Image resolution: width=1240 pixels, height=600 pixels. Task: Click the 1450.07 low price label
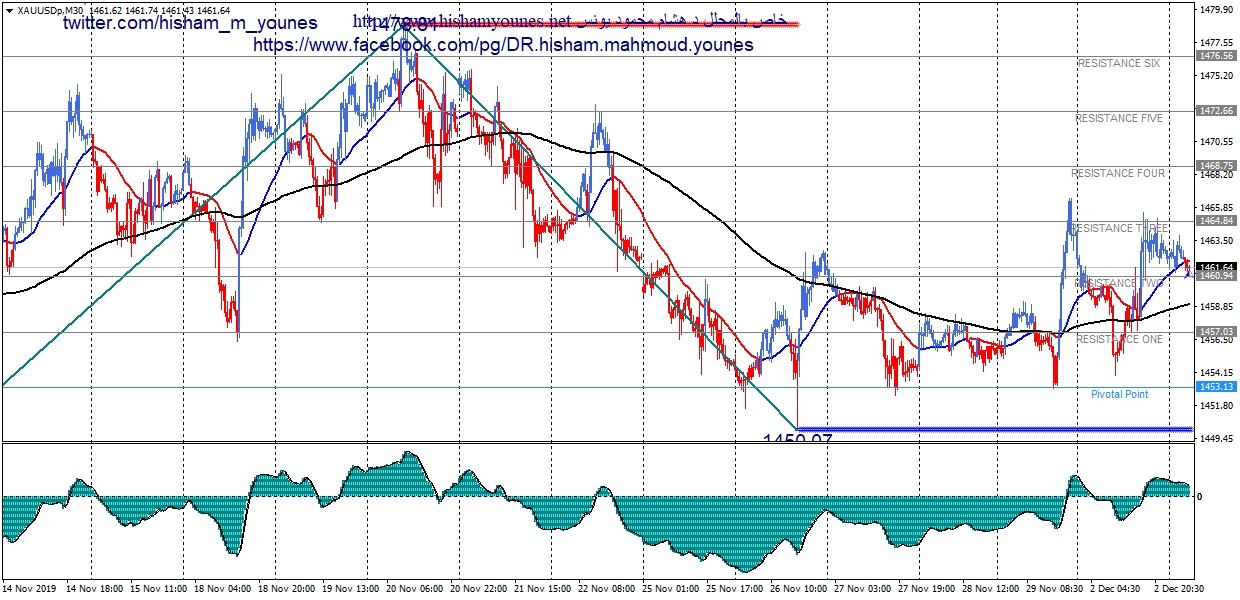pyautogui.click(x=797, y=439)
